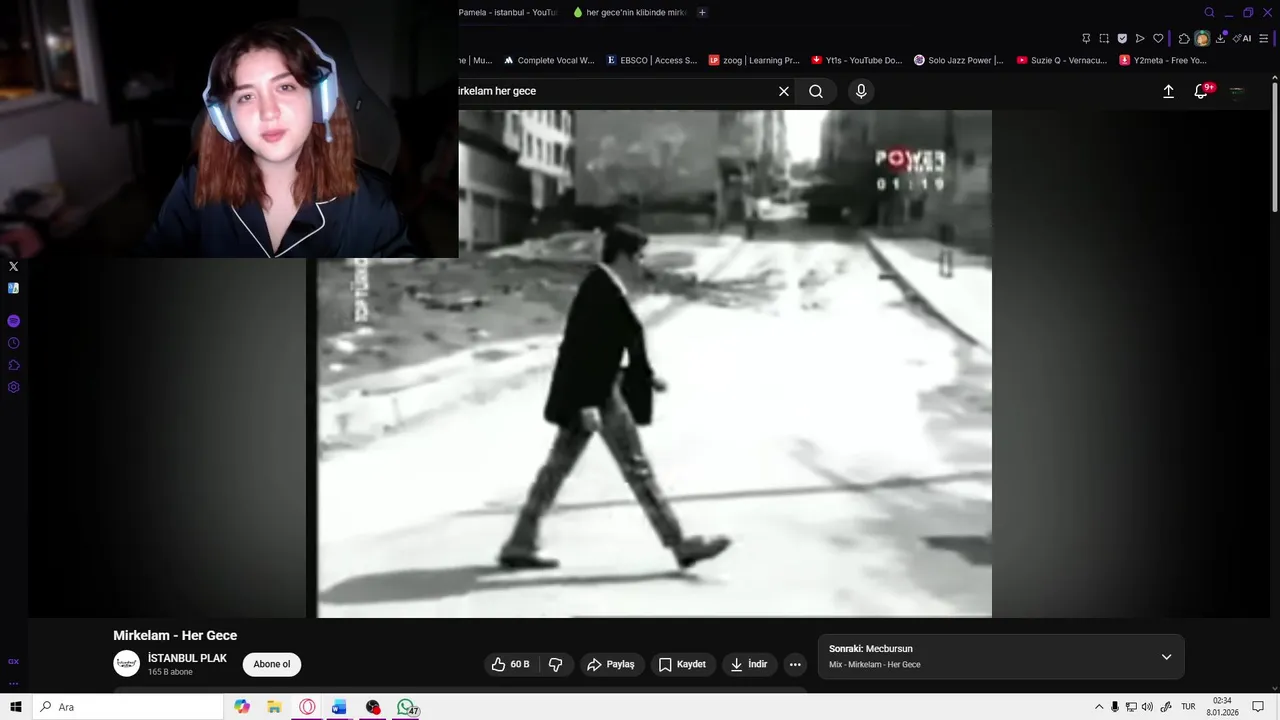Show hidden system tray icons chevron
Viewport: 1280px width, 720px height.
coord(1099,707)
